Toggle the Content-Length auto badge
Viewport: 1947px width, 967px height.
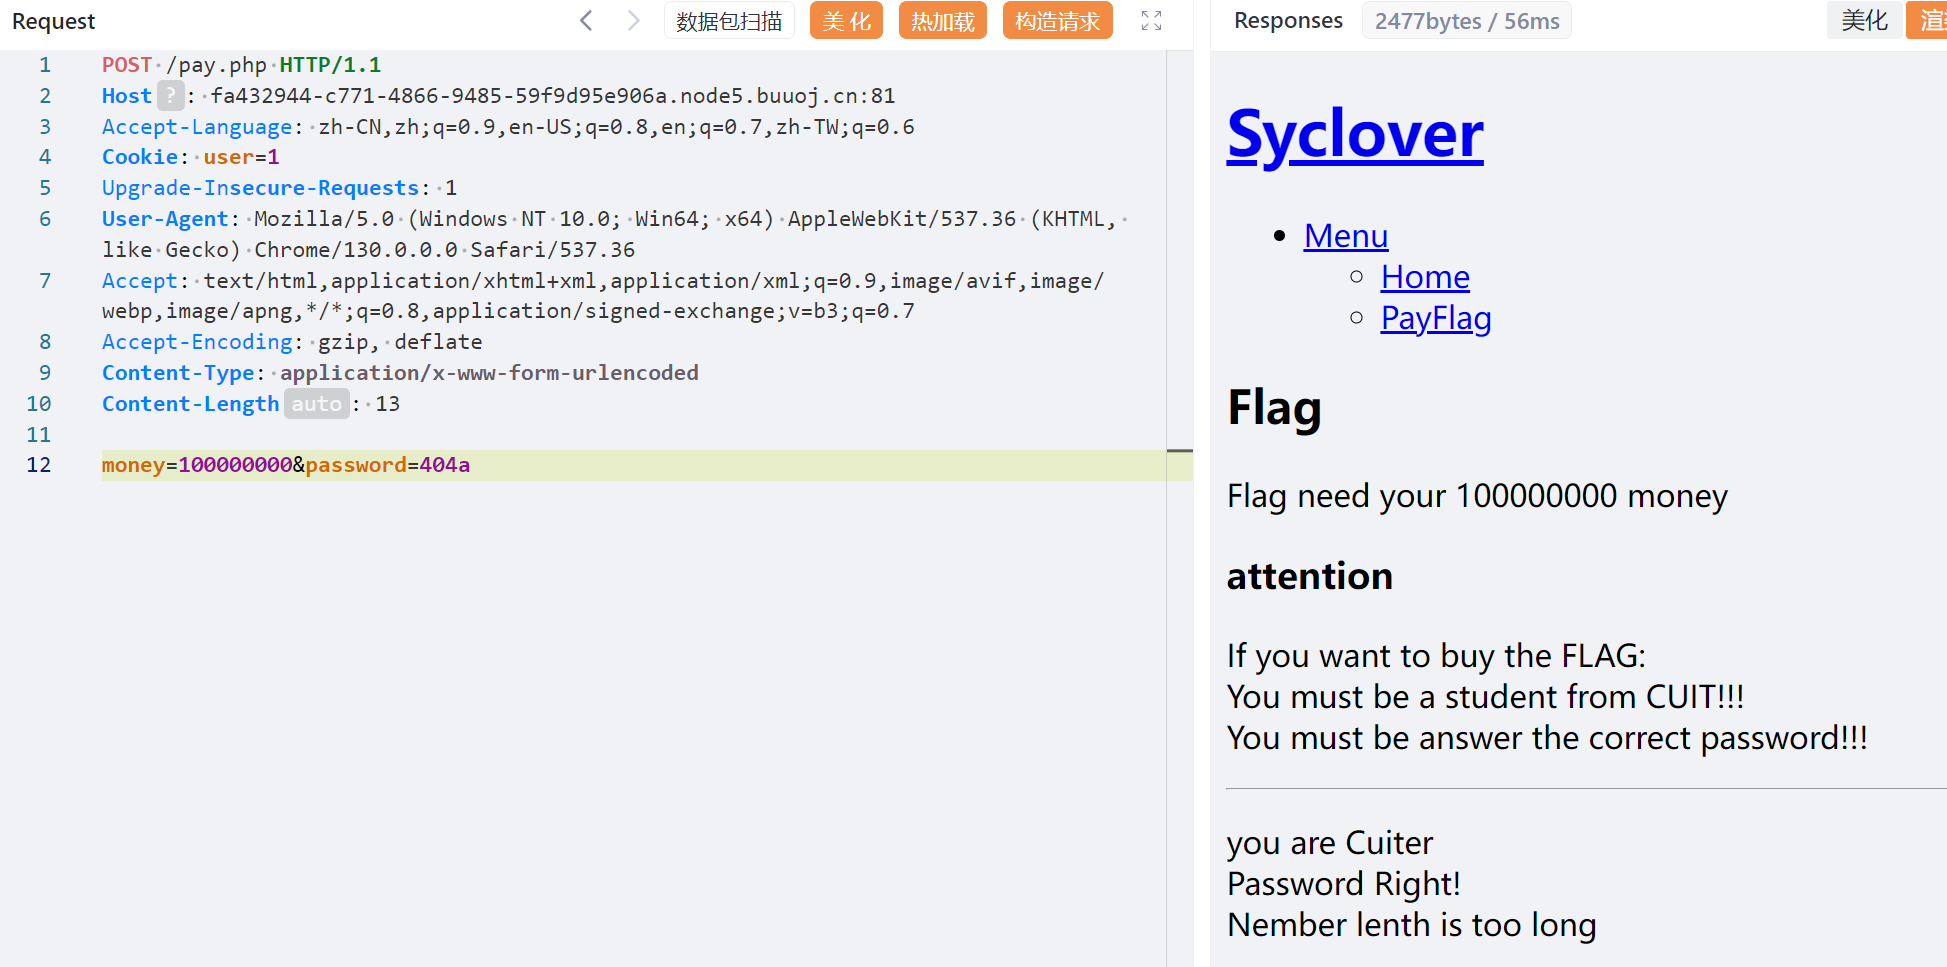[316, 404]
